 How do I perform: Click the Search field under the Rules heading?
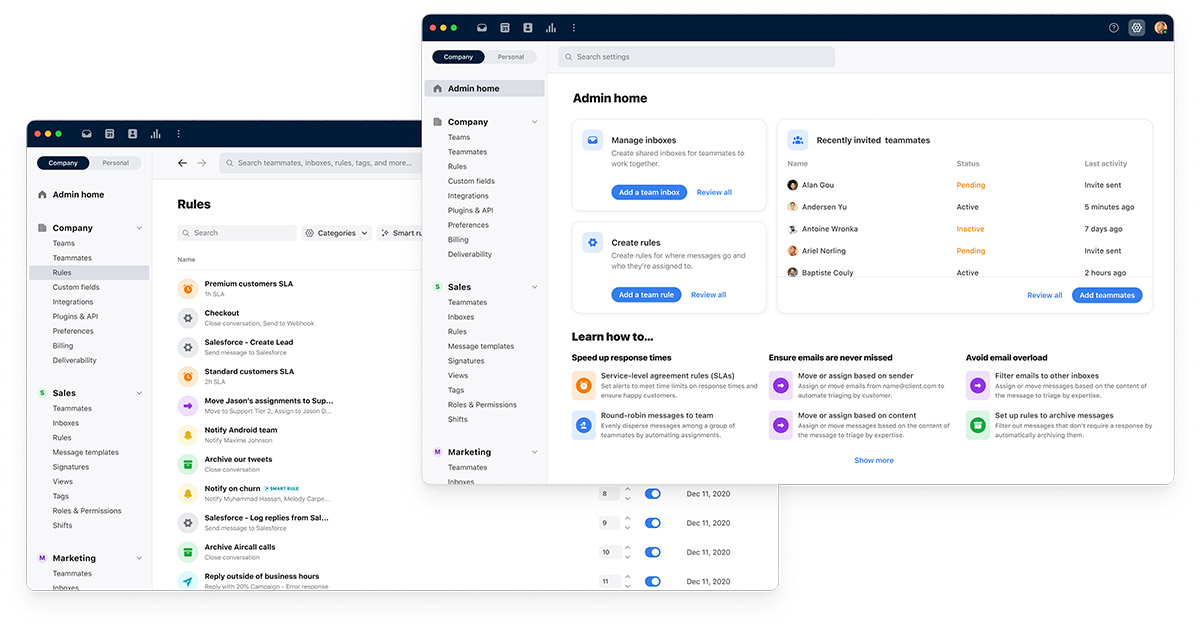tap(237, 233)
